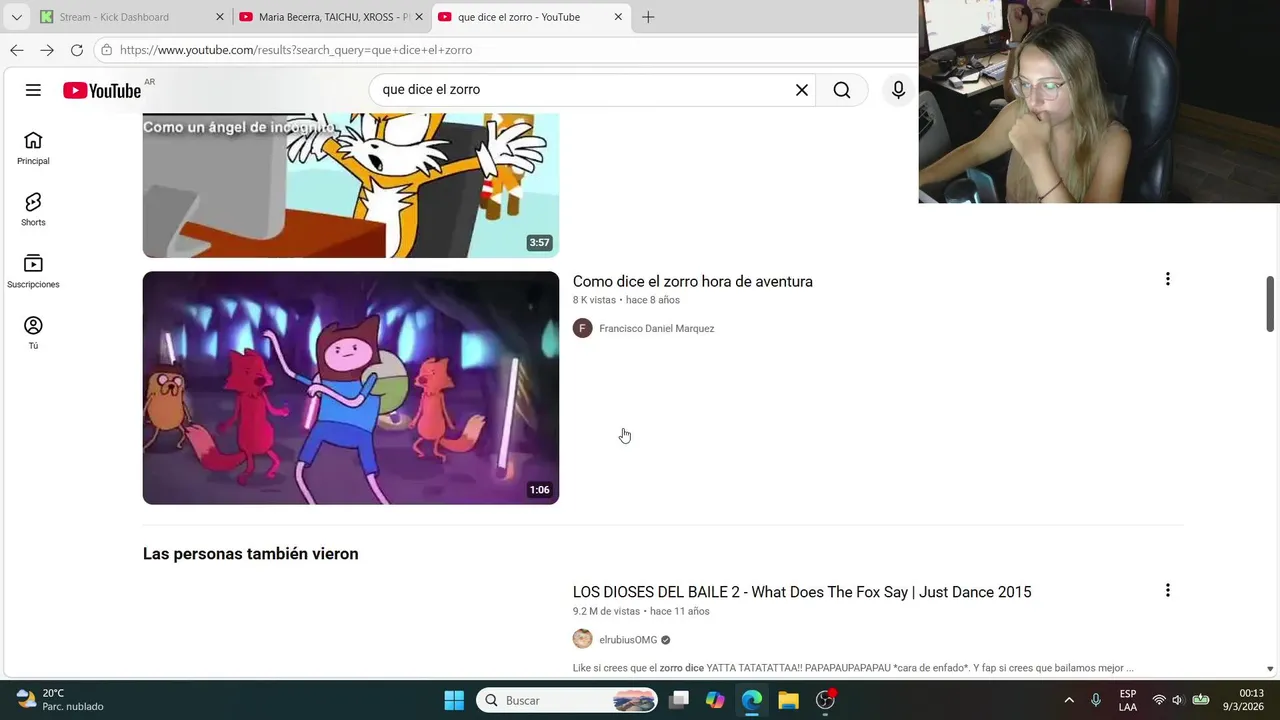This screenshot has width=1280, height=720.
Task: Click the 8 K vistas hace 8 años text
Action: 626,300
